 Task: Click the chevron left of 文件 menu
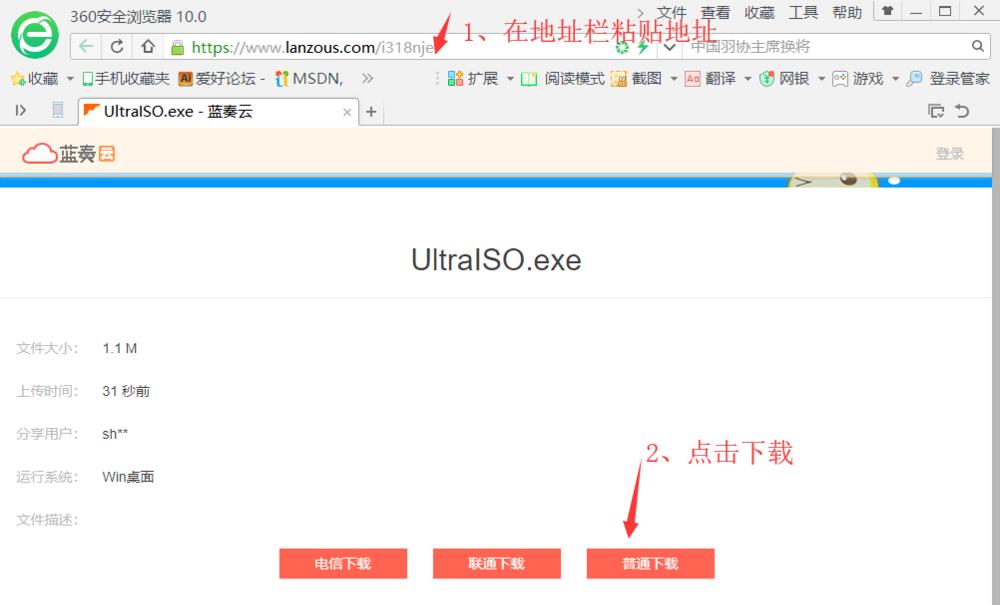[641, 13]
